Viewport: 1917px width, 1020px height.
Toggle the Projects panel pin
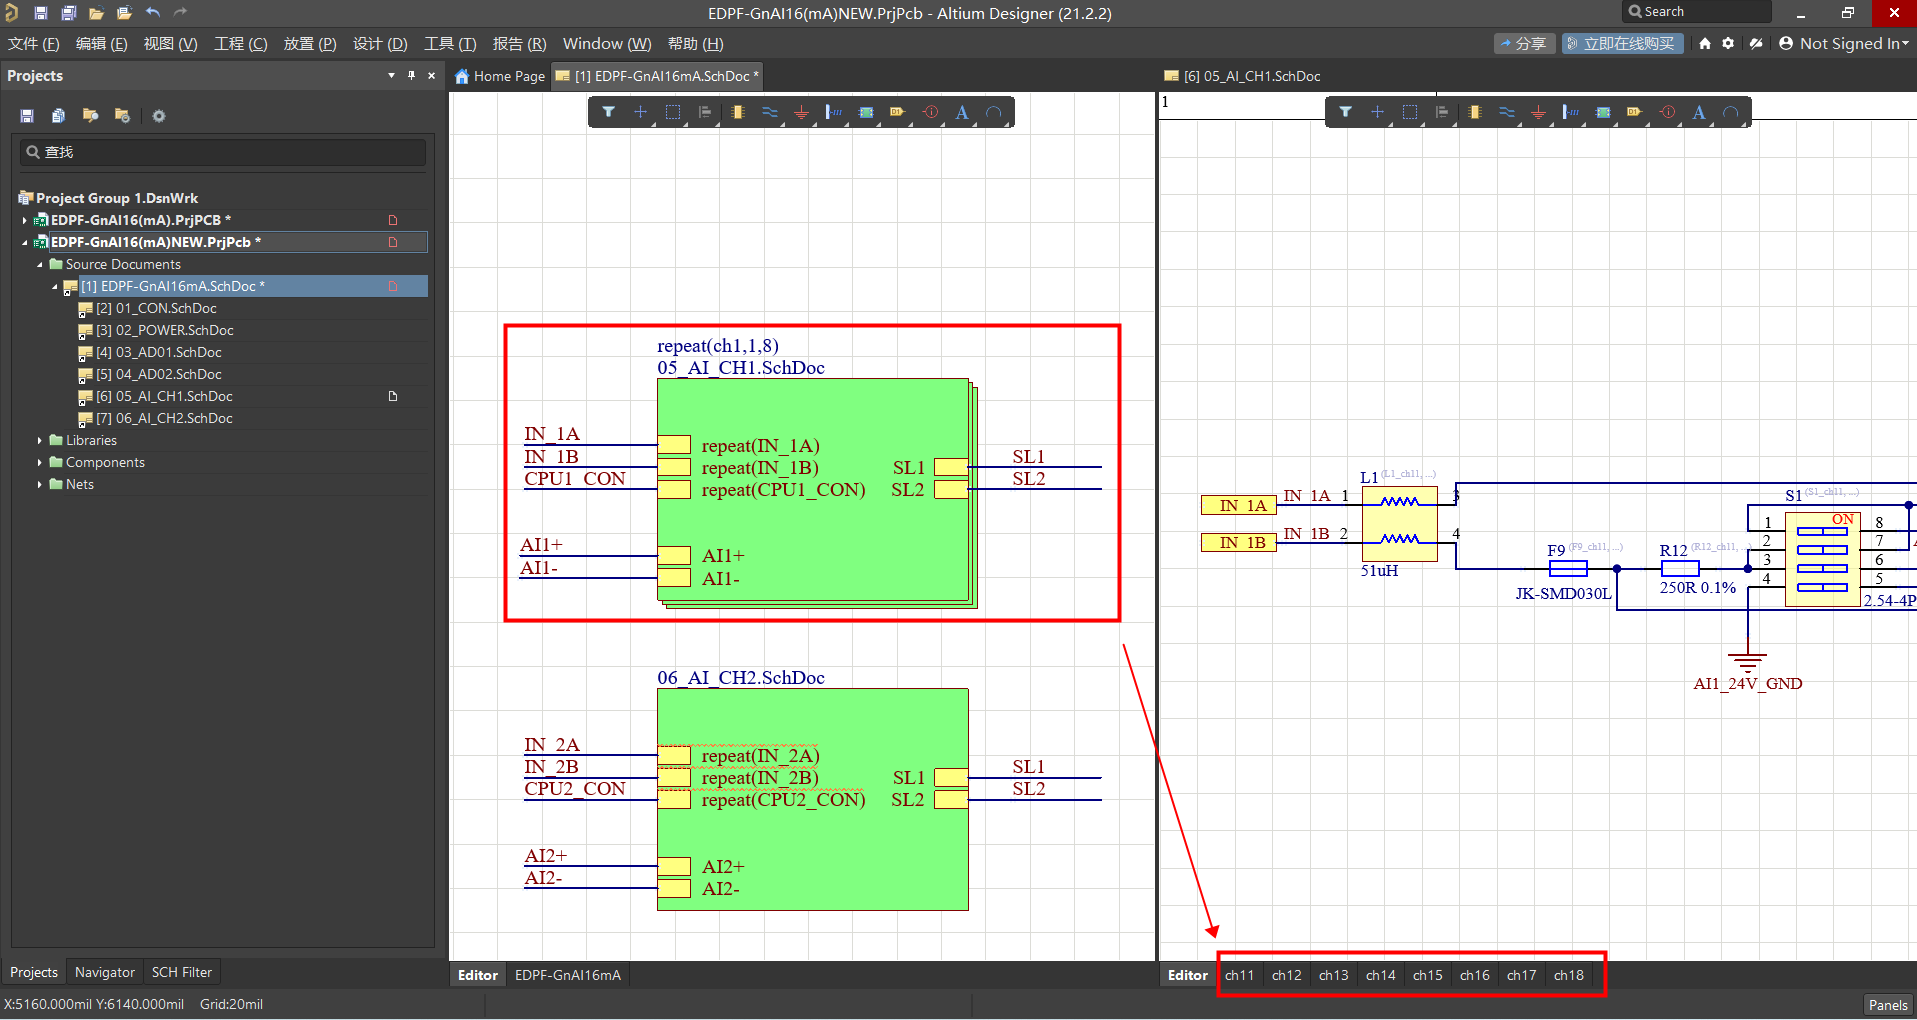[411, 76]
